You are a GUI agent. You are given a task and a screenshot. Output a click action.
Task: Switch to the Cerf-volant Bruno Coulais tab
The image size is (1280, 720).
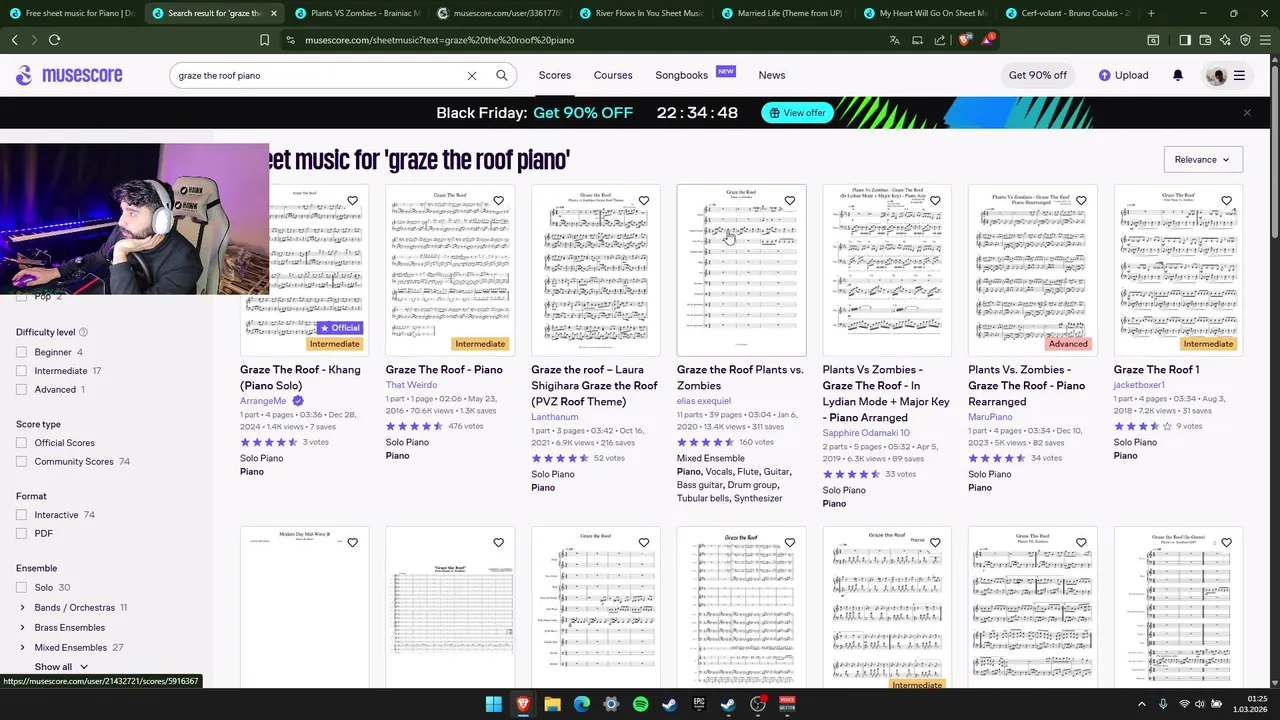tap(1066, 13)
